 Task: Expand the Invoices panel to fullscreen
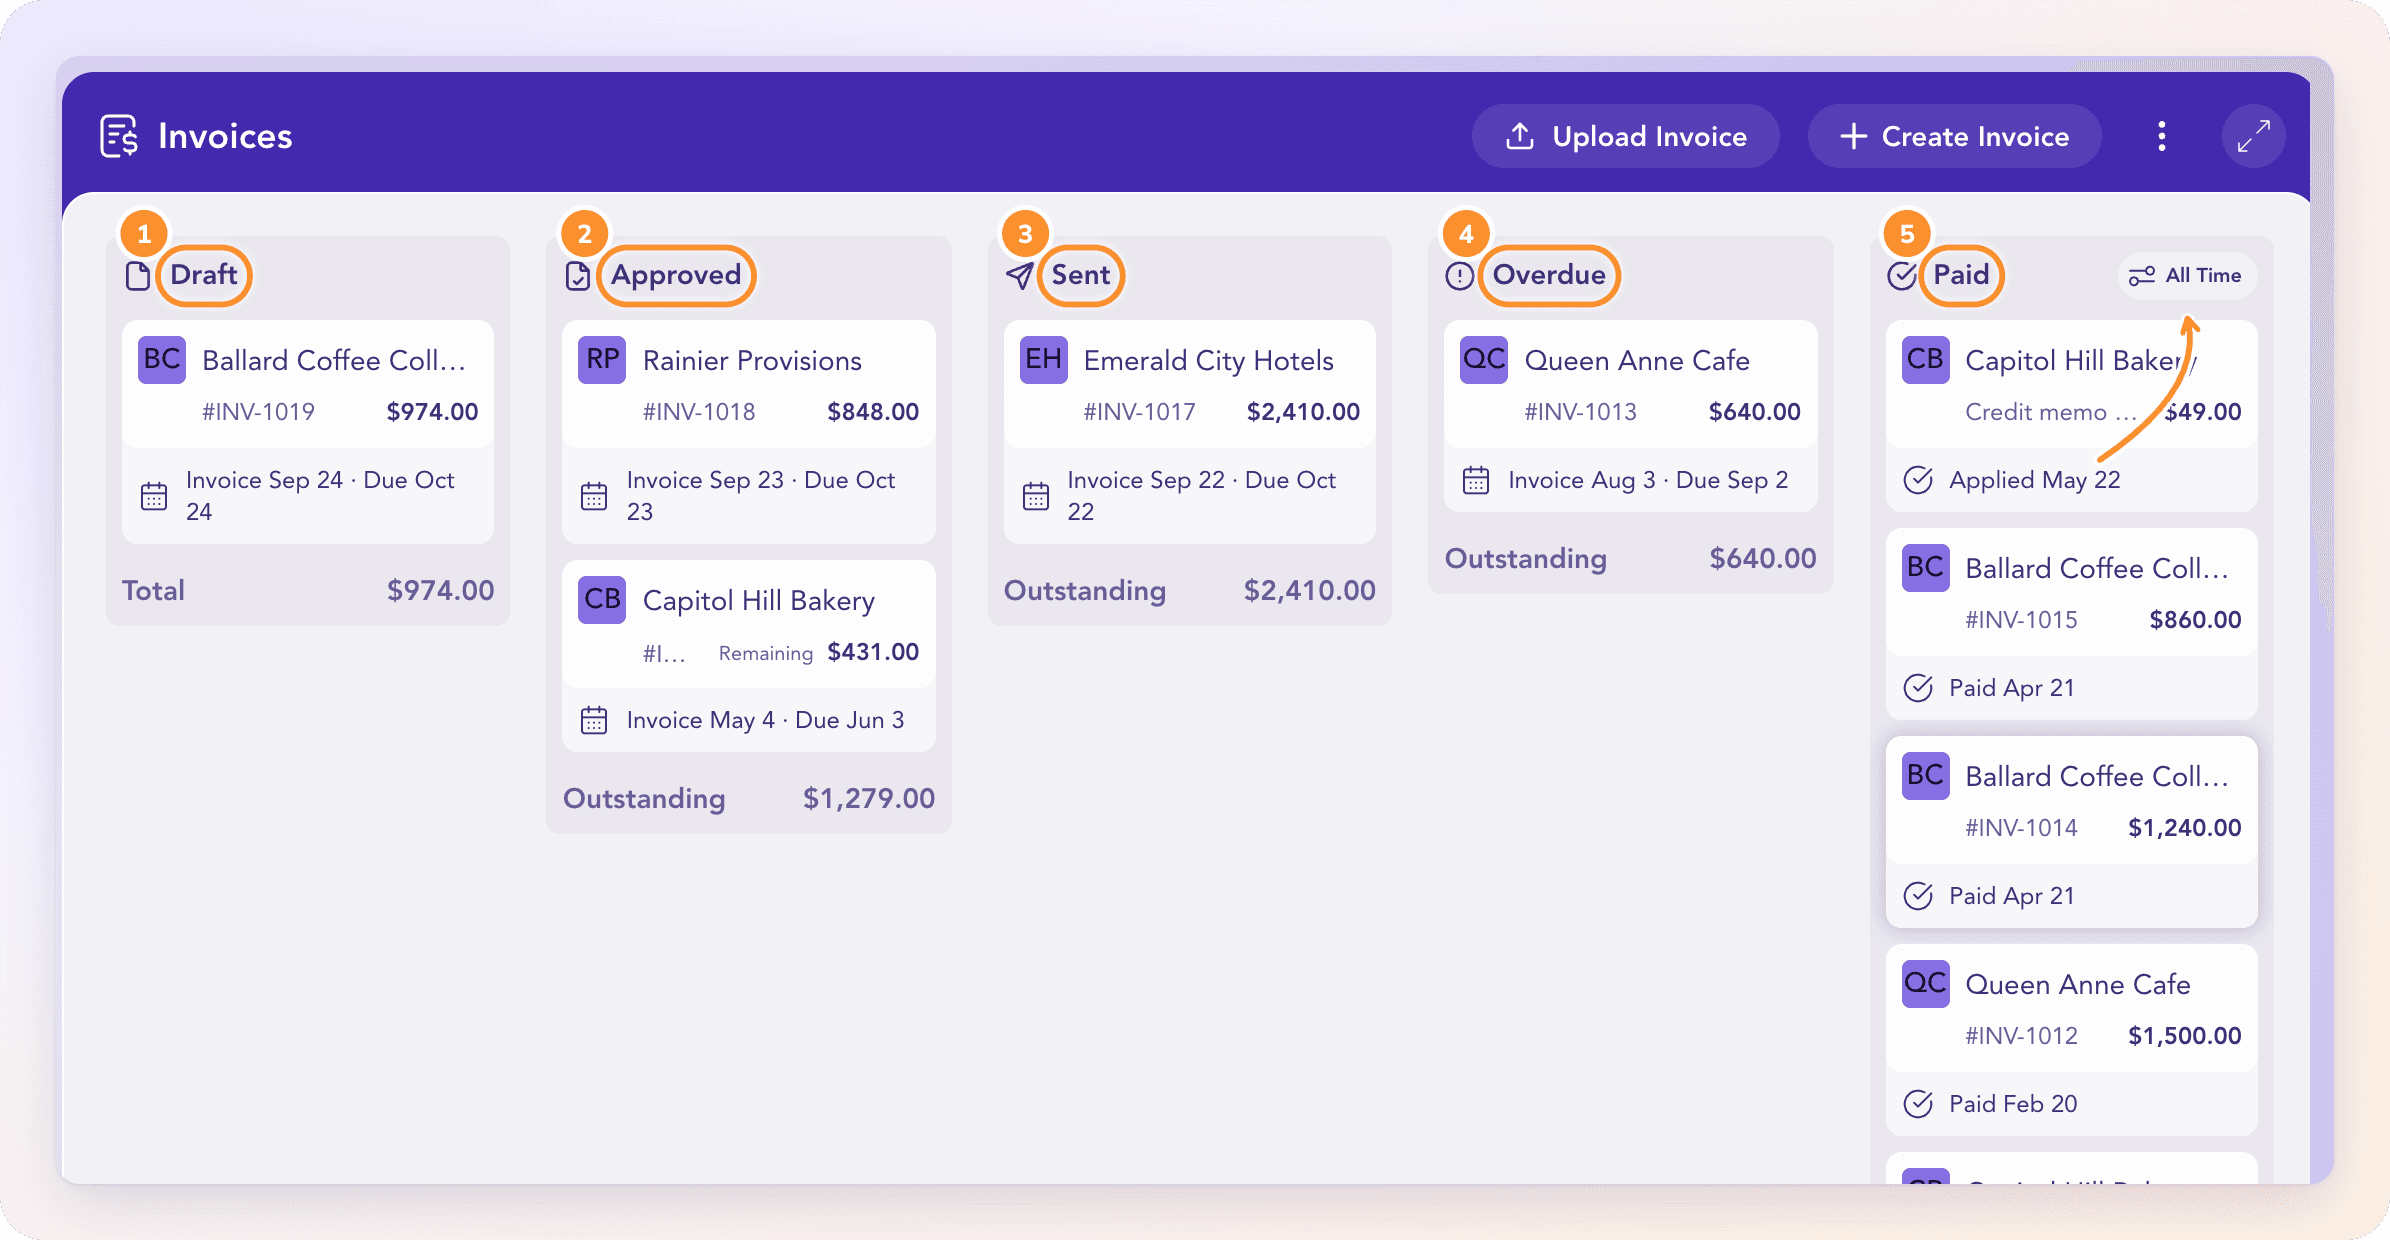tap(2253, 136)
